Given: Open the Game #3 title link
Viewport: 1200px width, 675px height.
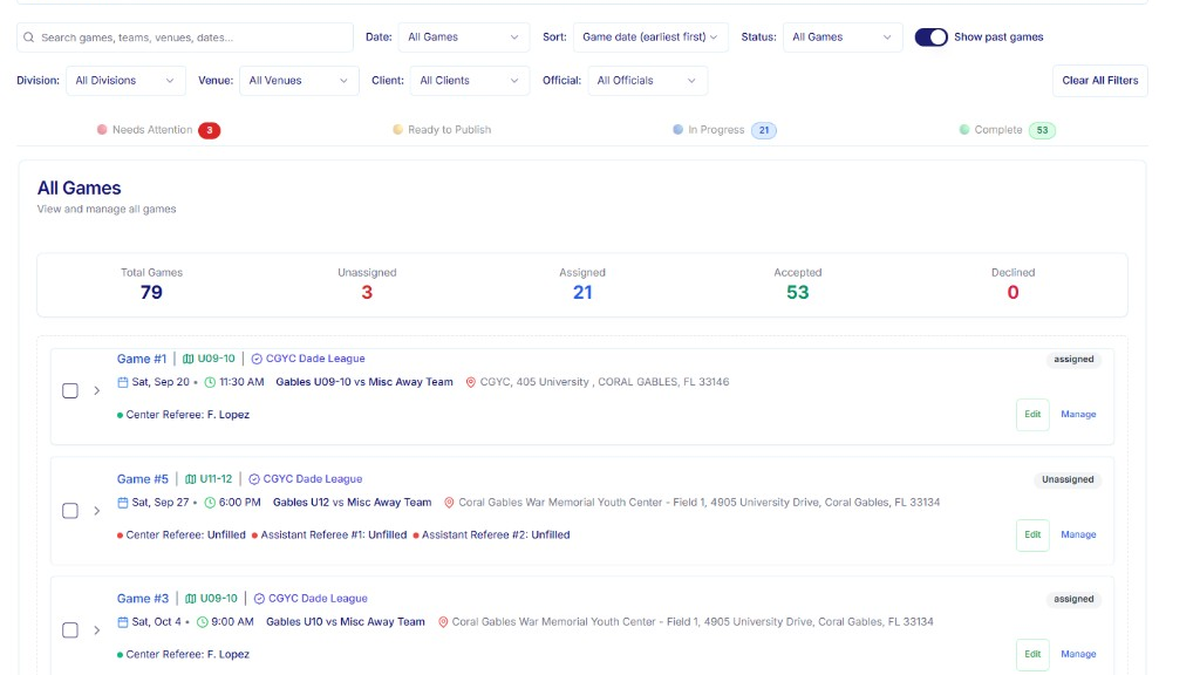Looking at the screenshot, I should 143,599.
